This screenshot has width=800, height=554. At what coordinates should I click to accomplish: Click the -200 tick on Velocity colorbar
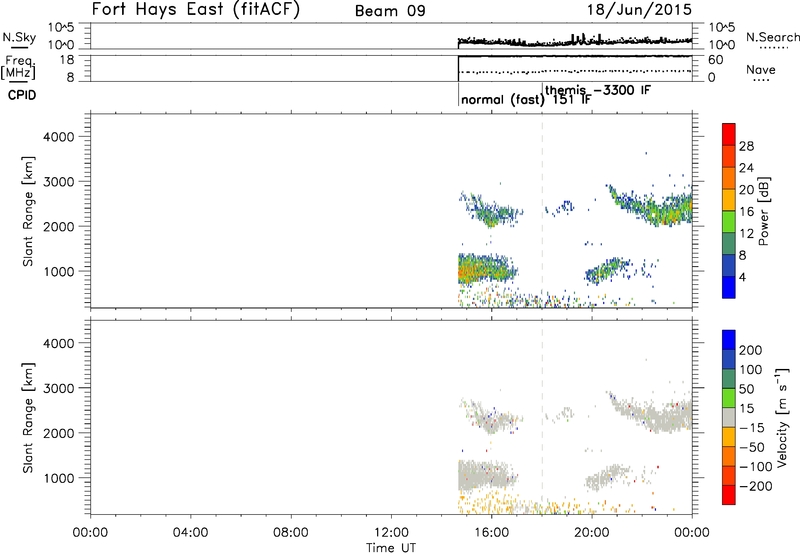click(x=755, y=486)
